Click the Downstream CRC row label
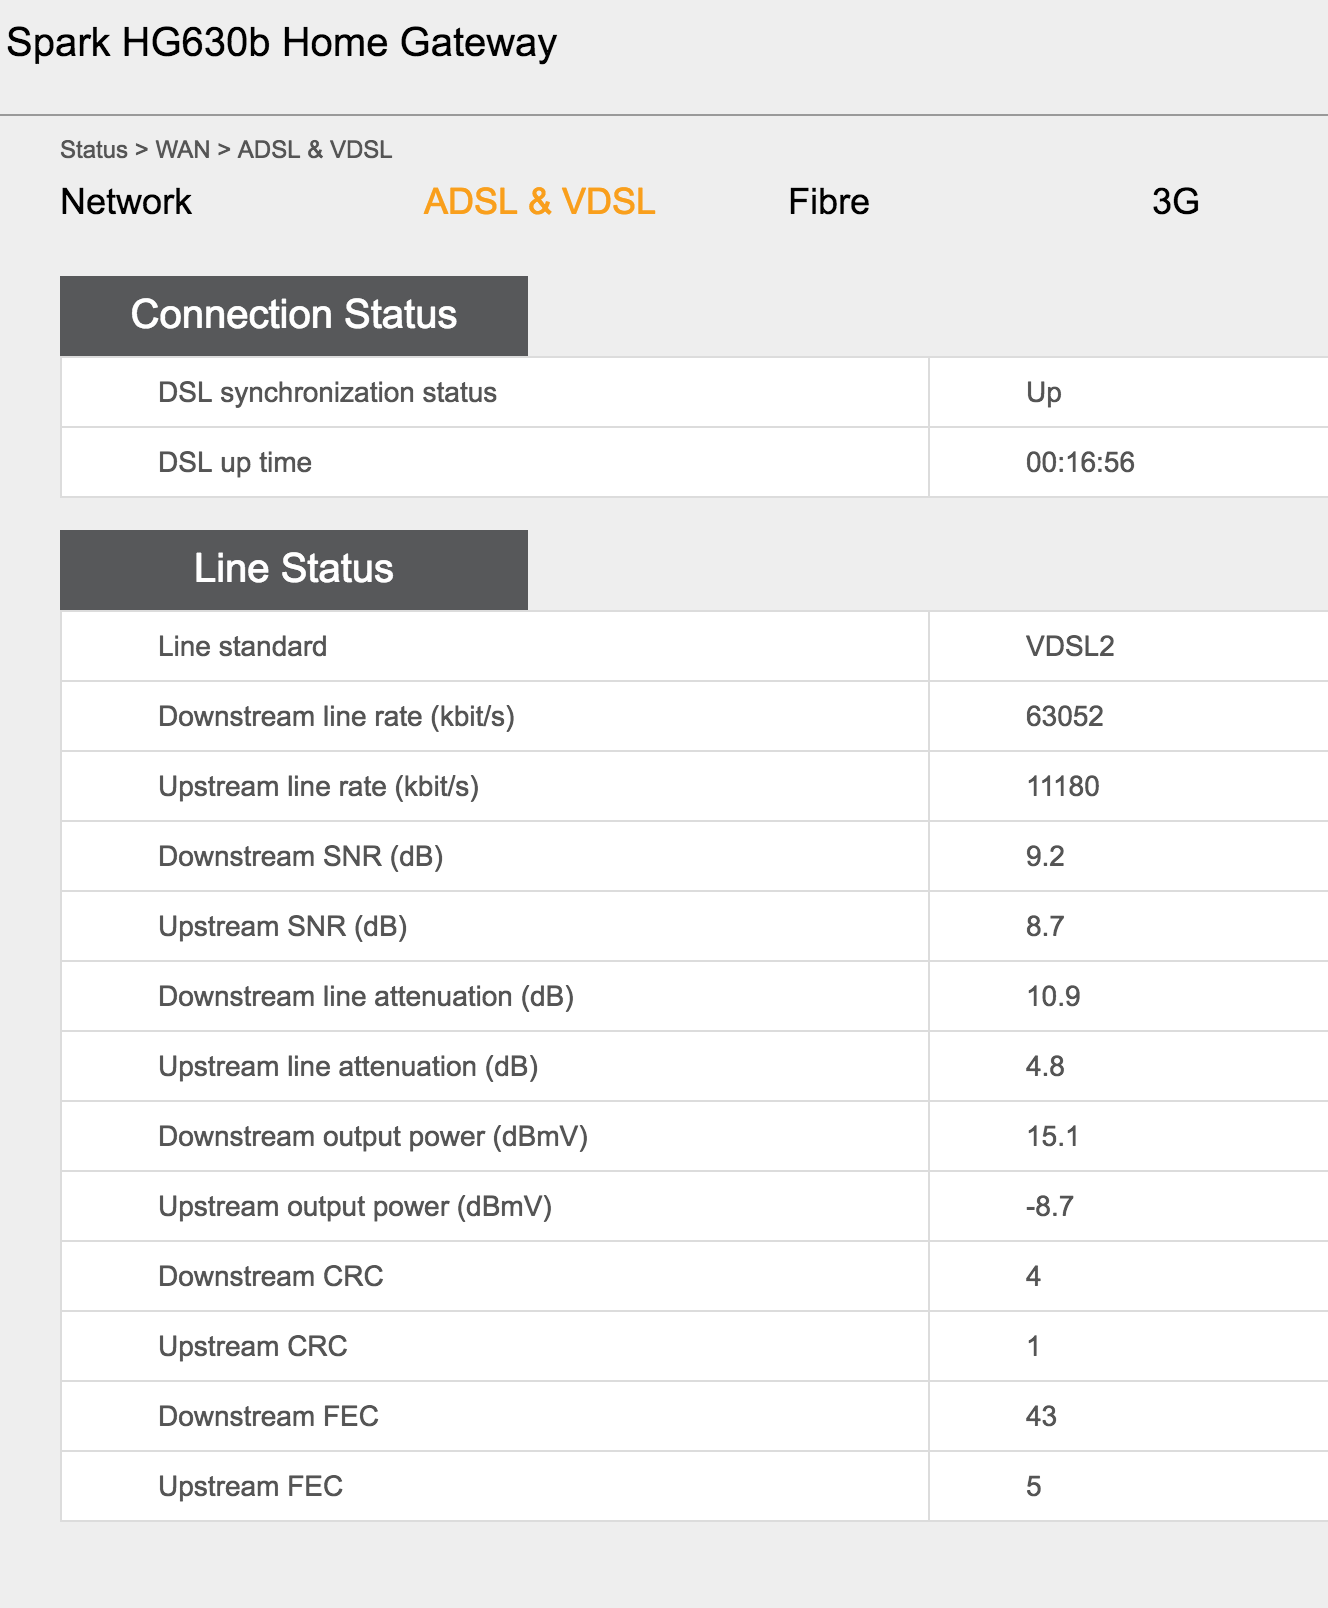Image resolution: width=1328 pixels, height=1608 pixels. [270, 1276]
